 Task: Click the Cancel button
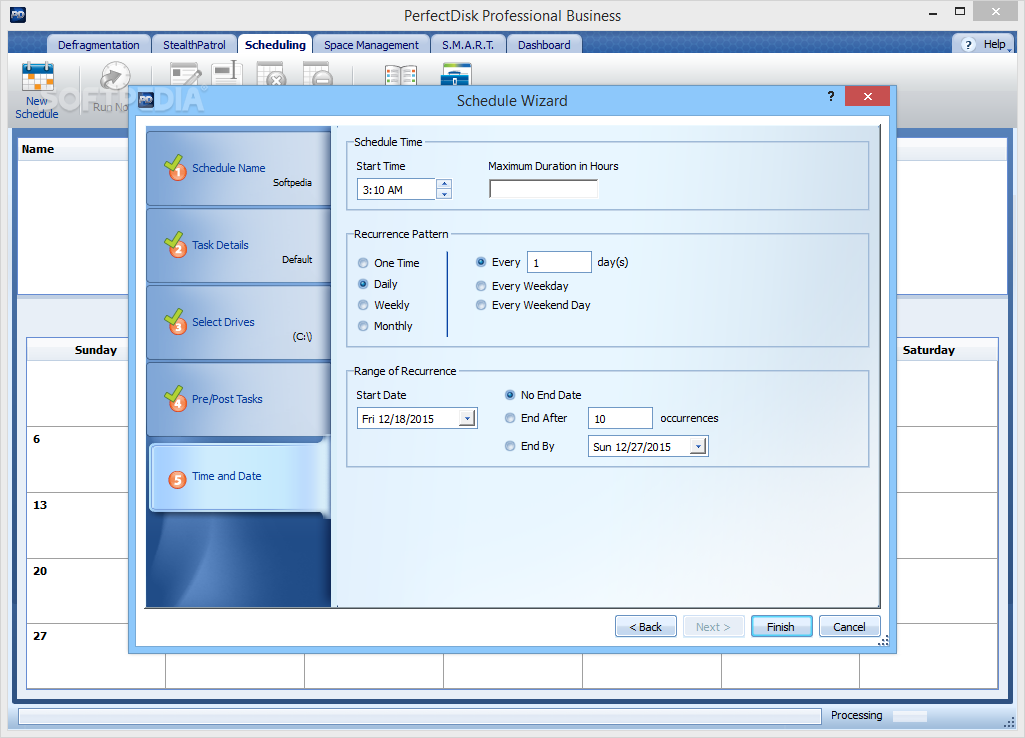(849, 626)
